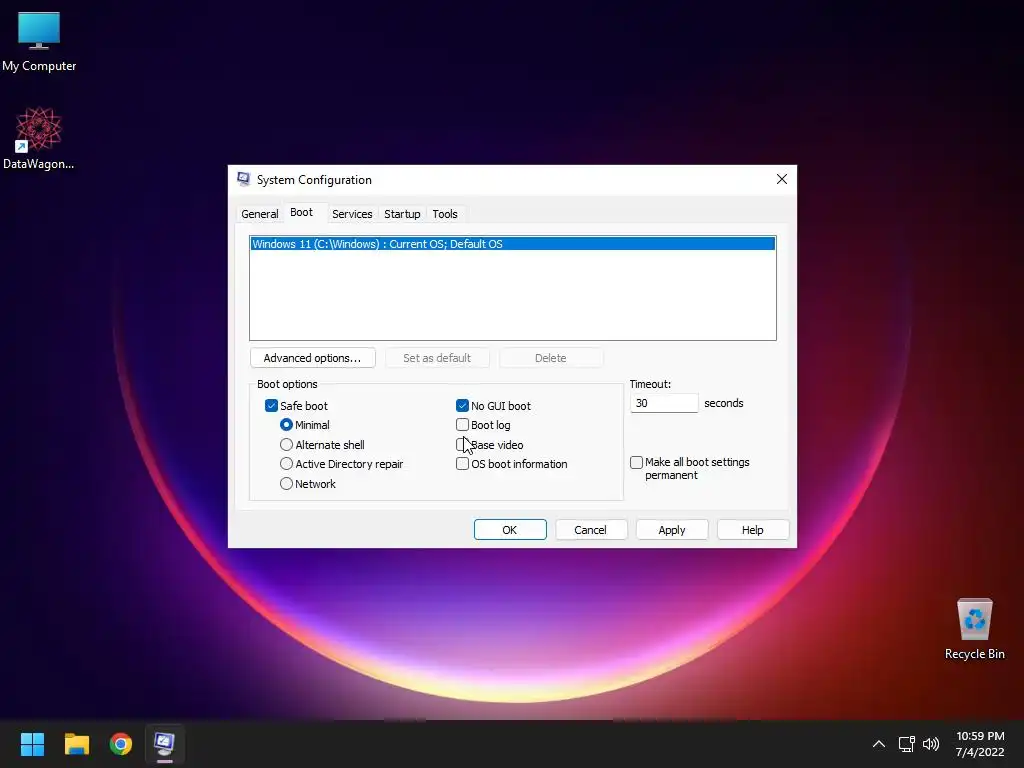Open Advanced options for boot
Screen dimensions: 1024x768
click(x=312, y=358)
